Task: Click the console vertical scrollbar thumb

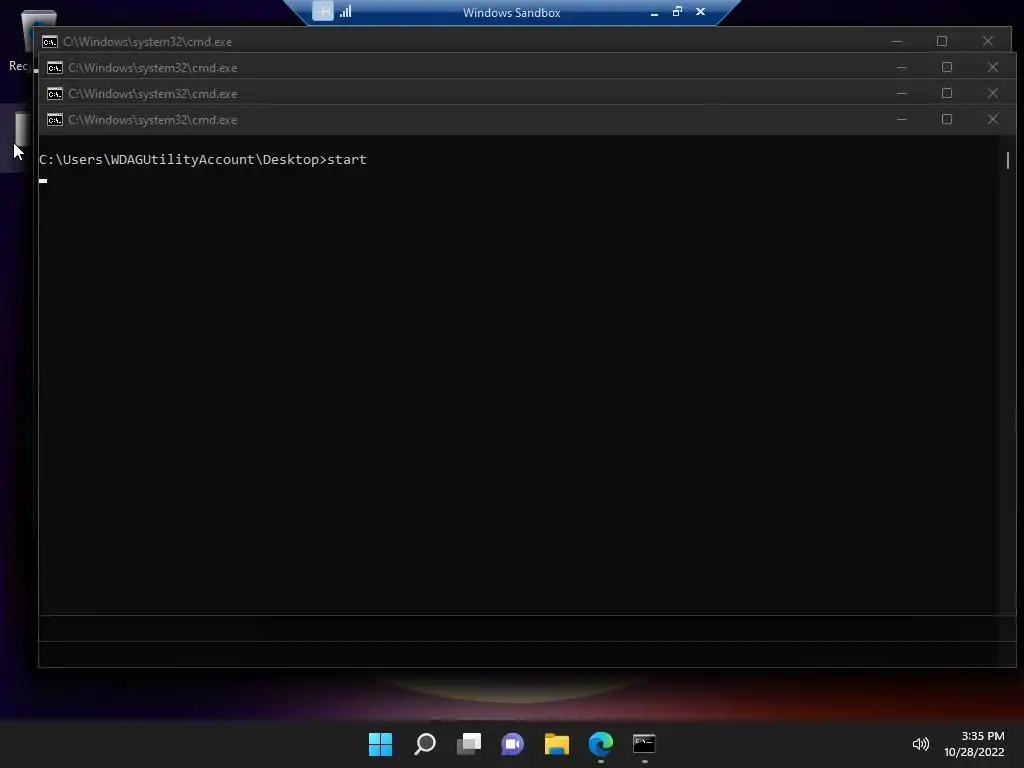Action: click(1008, 160)
